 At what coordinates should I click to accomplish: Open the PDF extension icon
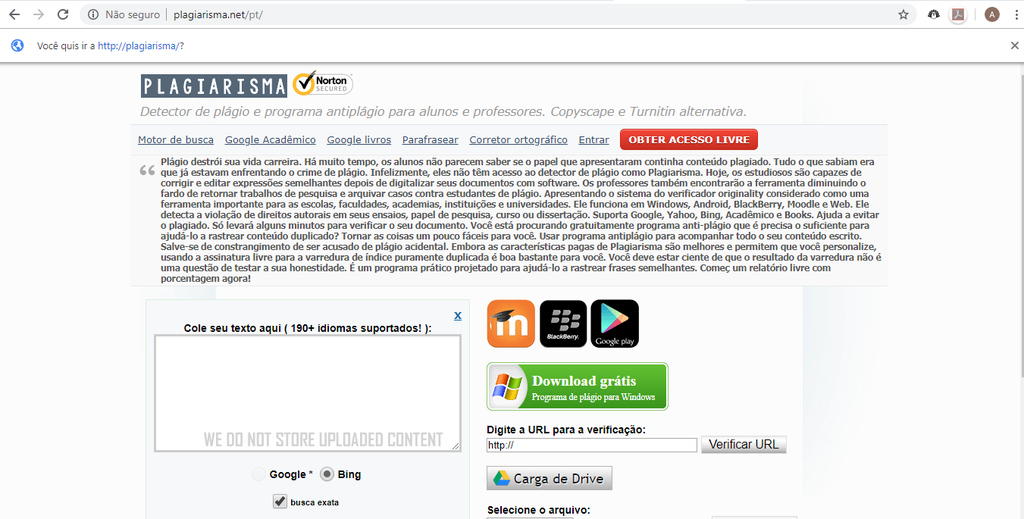pyautogui.click(x=958, y=14)
